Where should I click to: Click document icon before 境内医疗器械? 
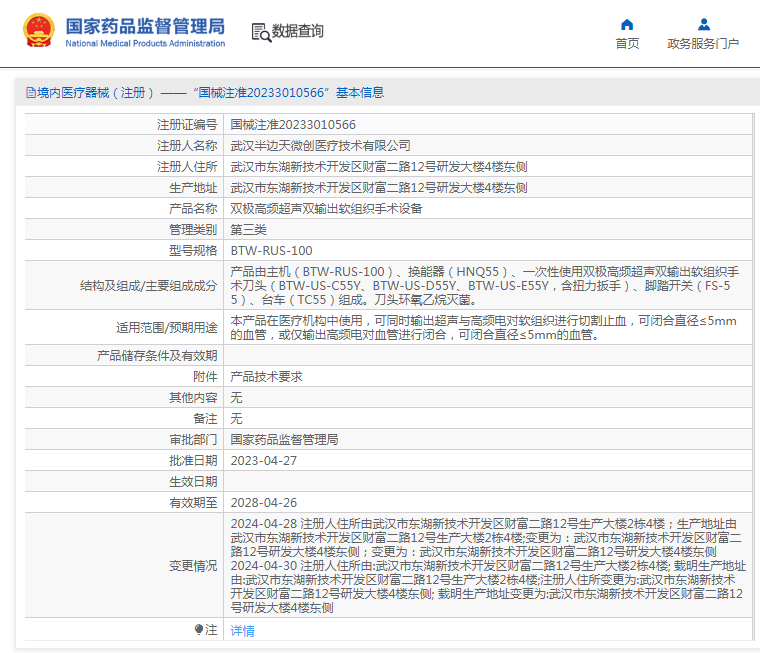tap(31, 93)
